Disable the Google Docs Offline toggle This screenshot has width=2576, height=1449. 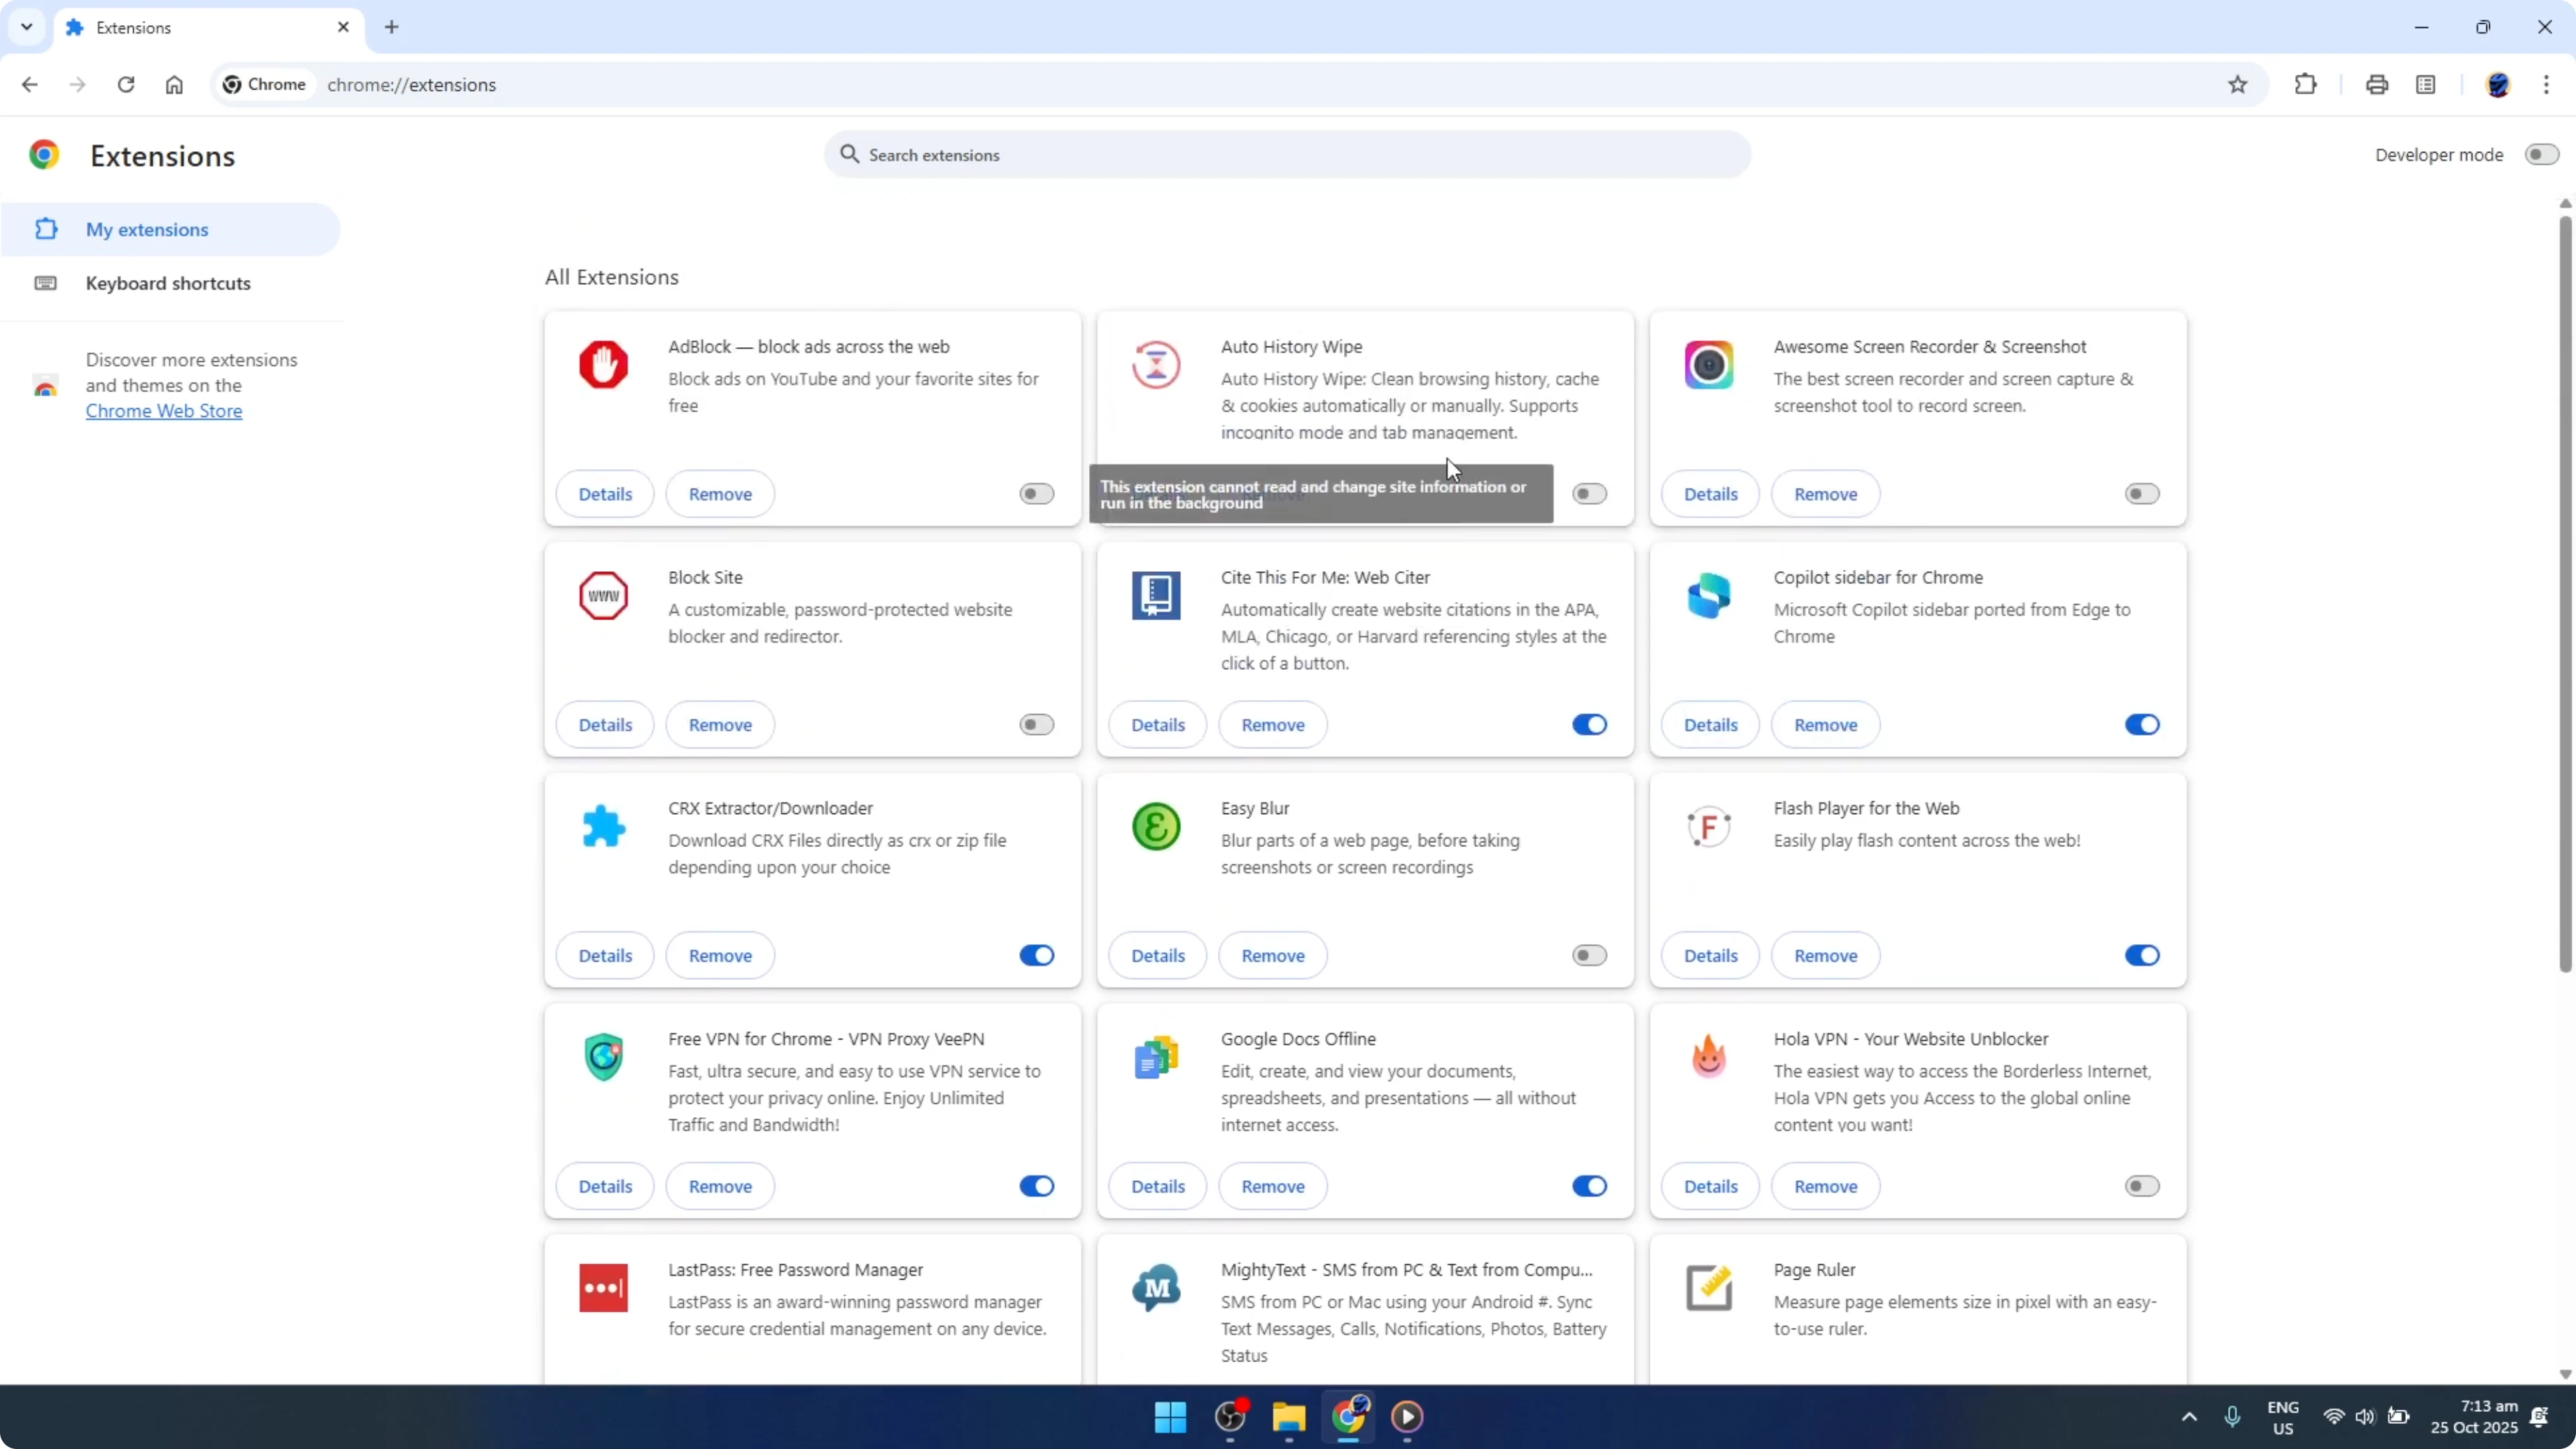1589,1186
